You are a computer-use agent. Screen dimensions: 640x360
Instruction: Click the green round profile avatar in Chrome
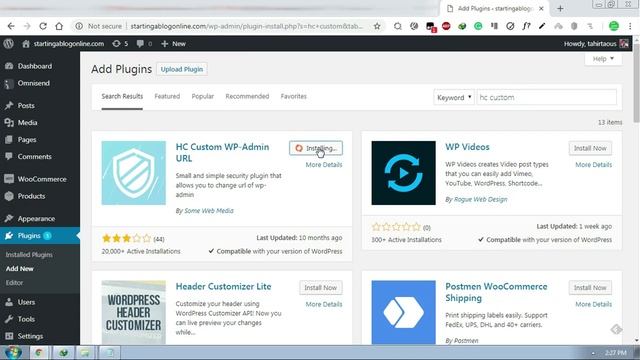pyautogui.click(x=613, y=26)
